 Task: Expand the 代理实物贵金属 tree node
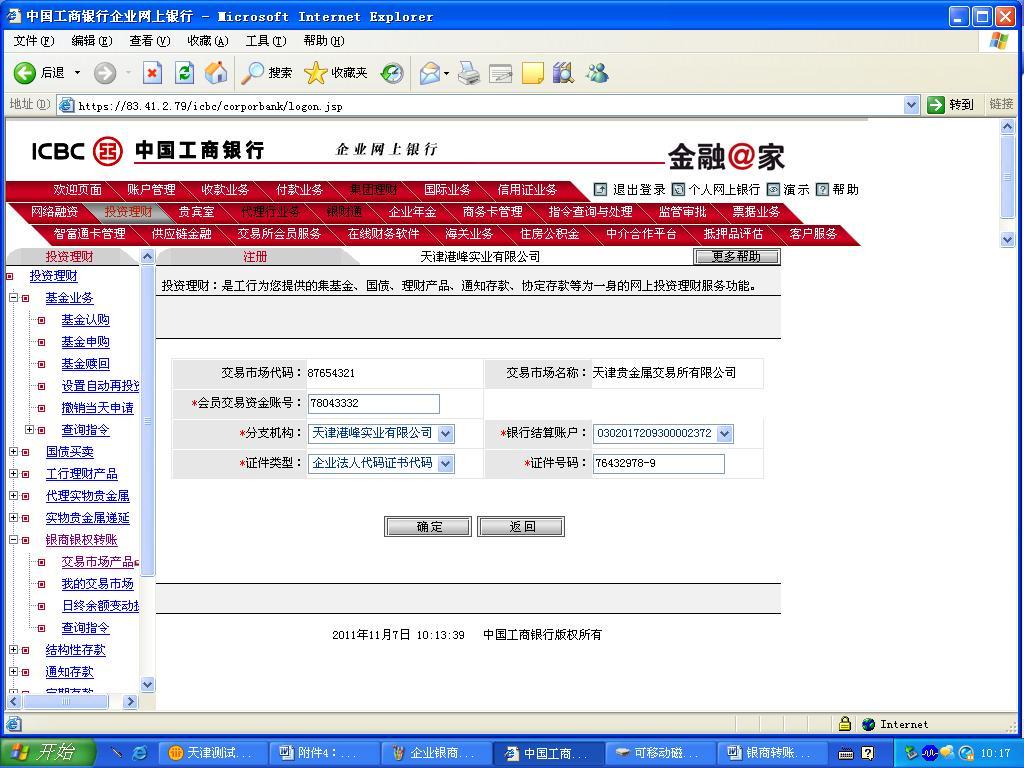[x=13, y=496]
